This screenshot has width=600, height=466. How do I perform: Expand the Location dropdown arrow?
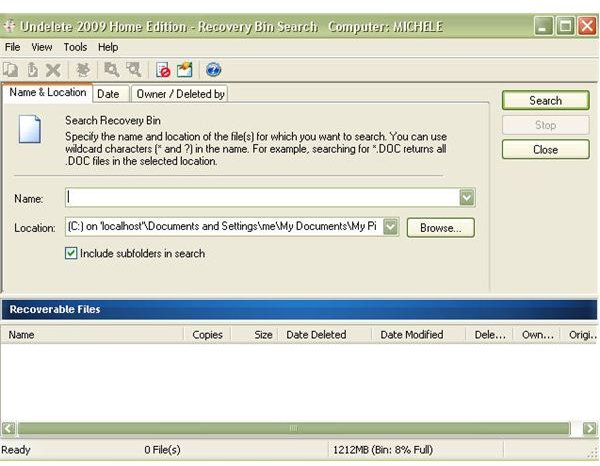pyautogui.click(x=391, y=226)
